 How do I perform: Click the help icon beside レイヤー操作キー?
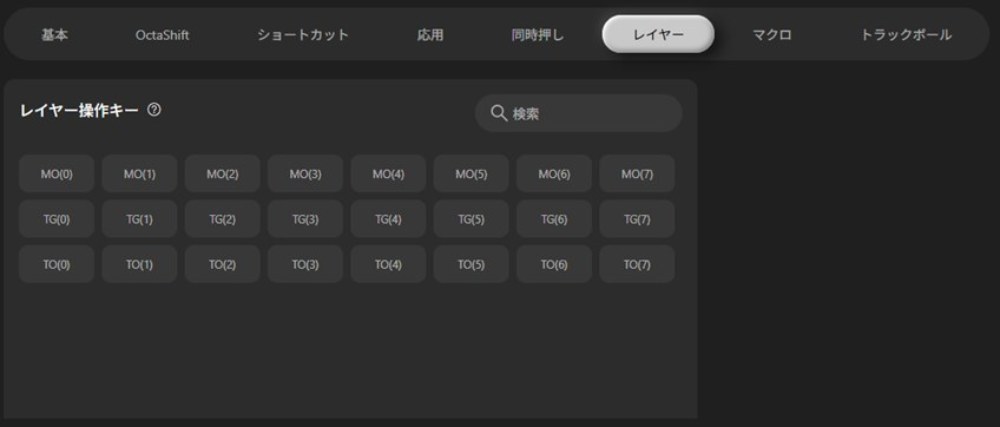tap(154, 110)
